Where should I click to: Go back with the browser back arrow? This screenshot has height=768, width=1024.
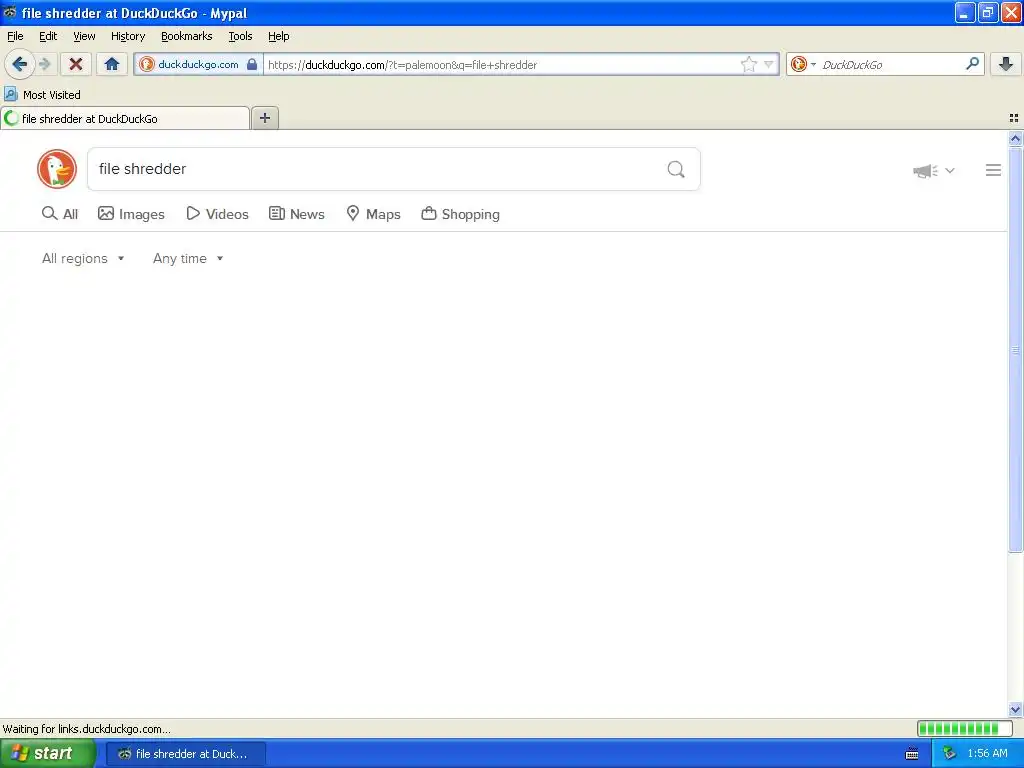click(x=19, y=64)
